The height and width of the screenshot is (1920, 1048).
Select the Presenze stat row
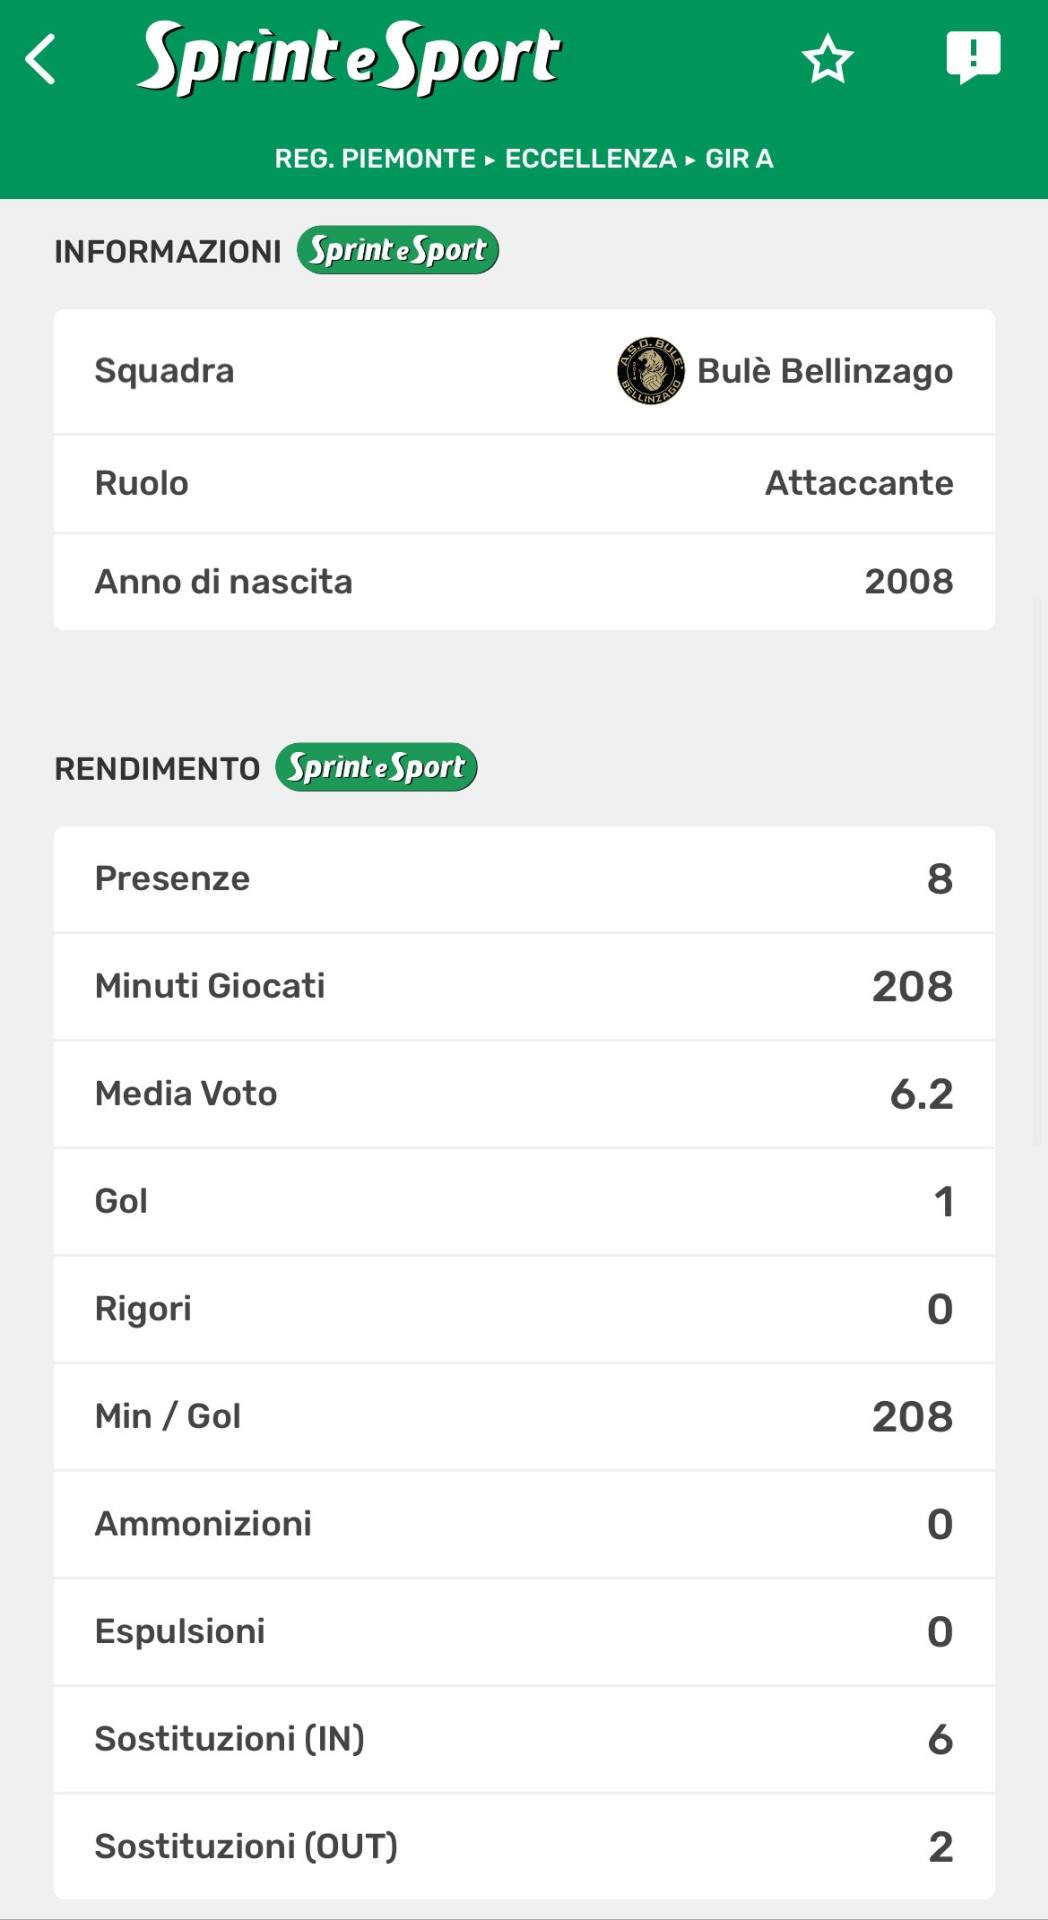524,879
